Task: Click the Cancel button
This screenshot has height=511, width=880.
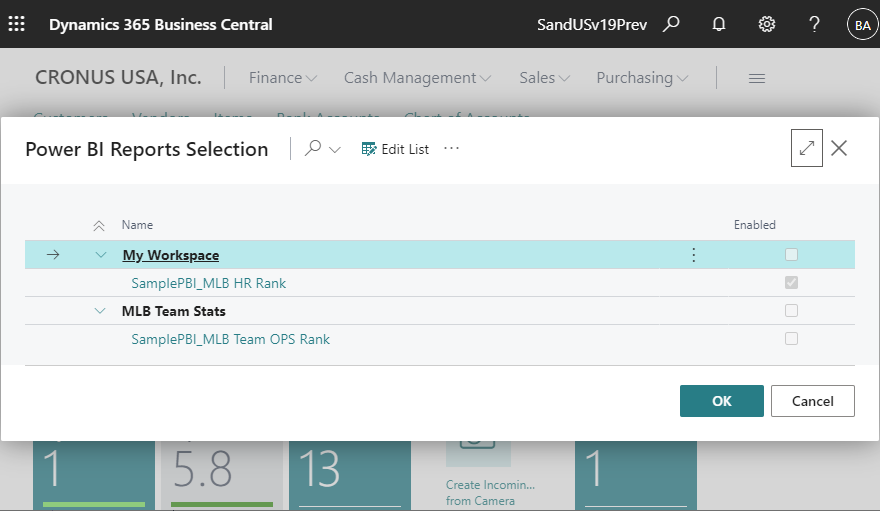Action: pos(813,401)
